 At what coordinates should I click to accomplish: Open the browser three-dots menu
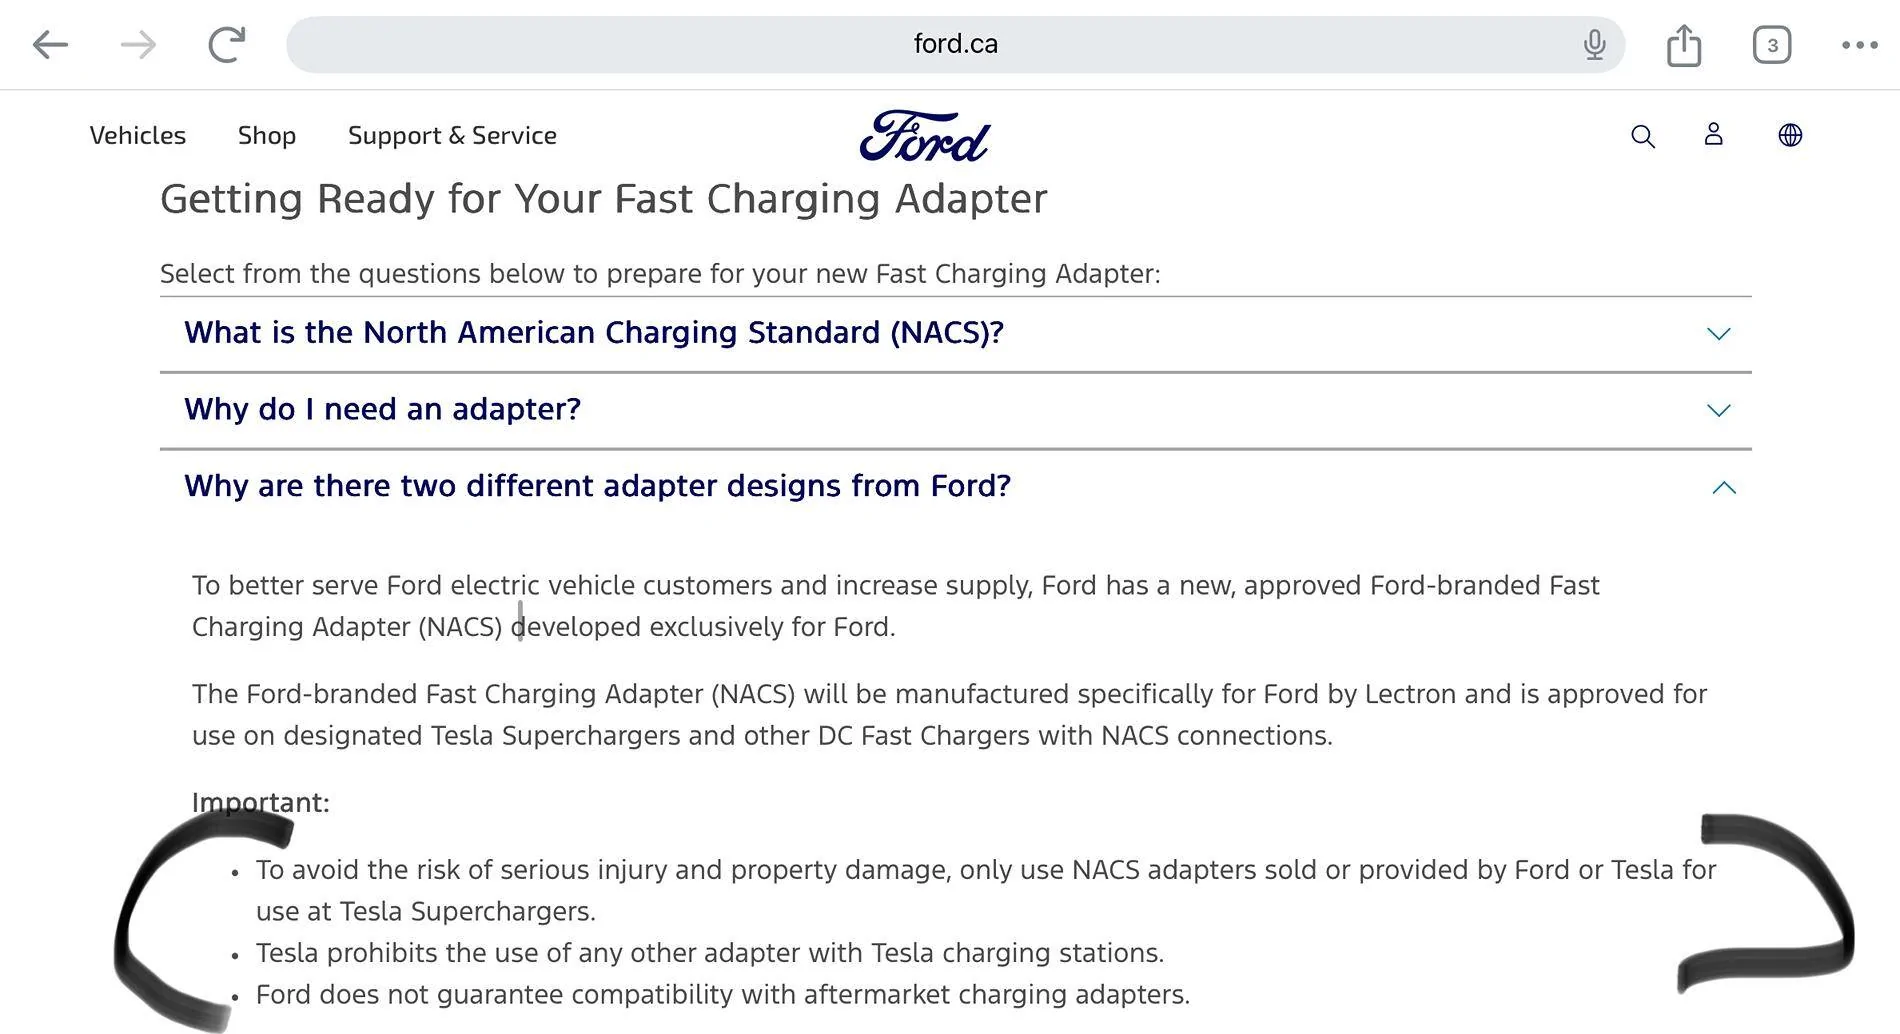(1859, 45)
